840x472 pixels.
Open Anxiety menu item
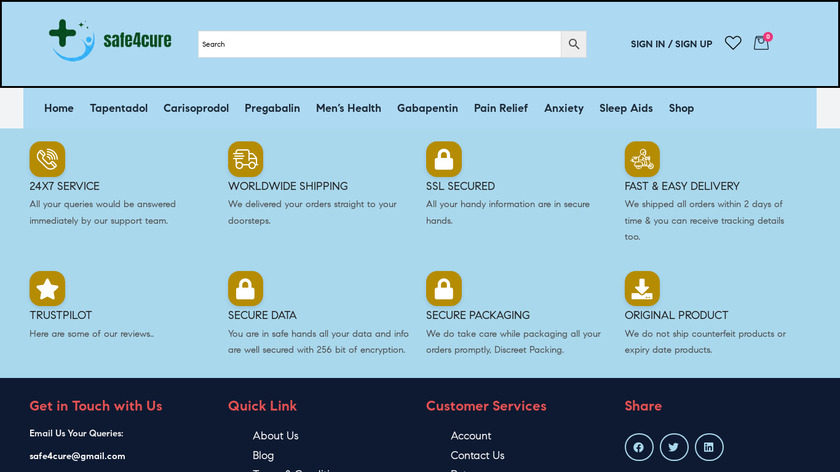coord(564,108)
